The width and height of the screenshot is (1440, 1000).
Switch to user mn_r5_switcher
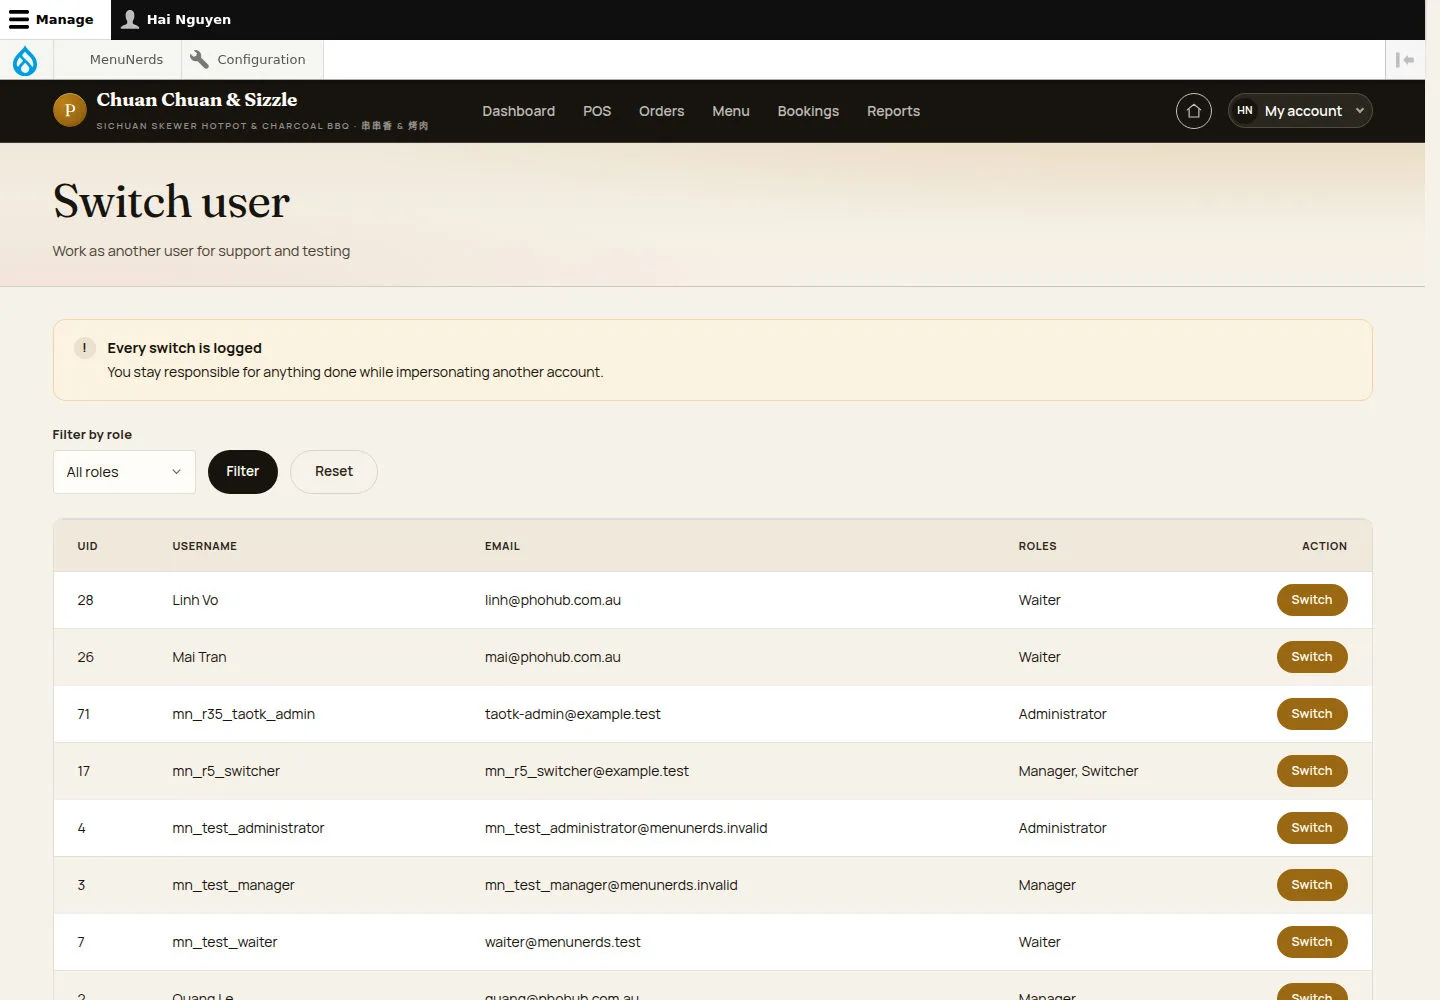tap(1312, 771)
